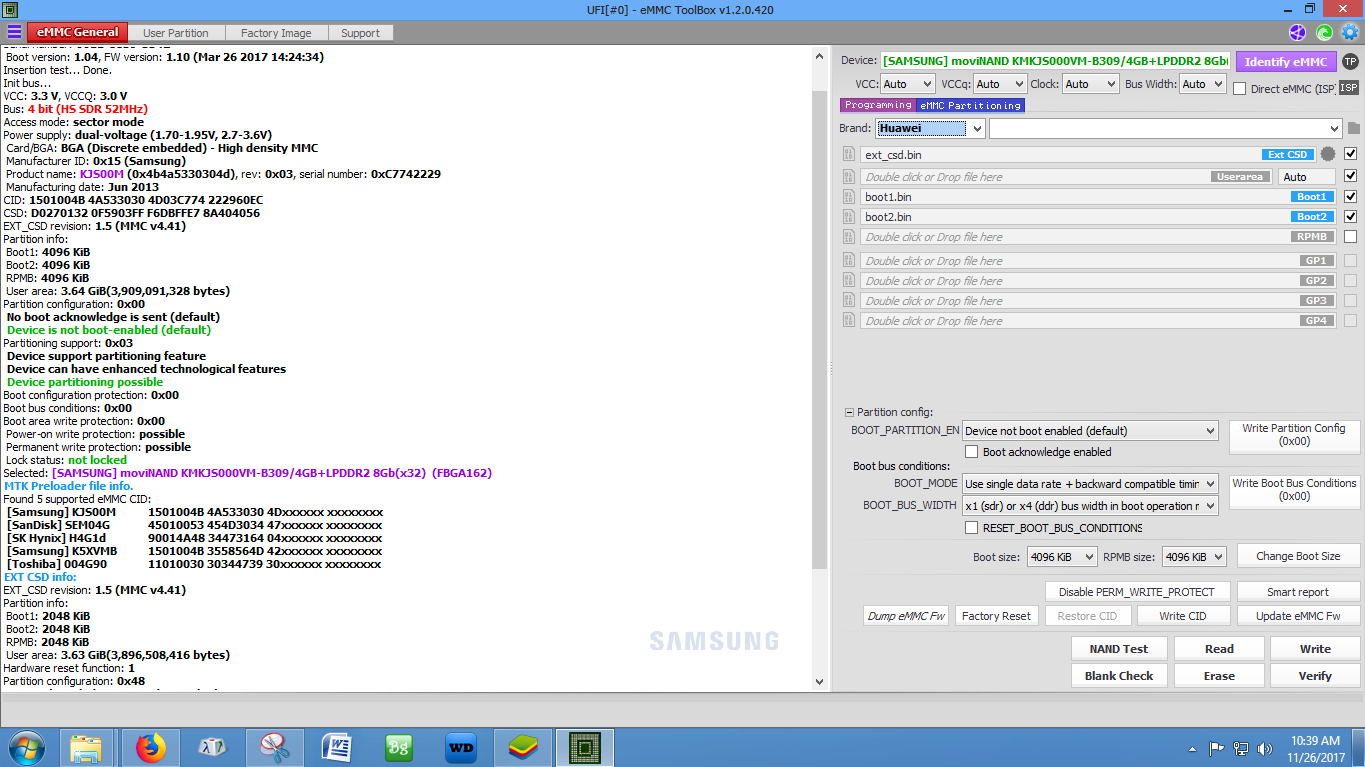The image size is (1365, 767).
Task: Open settings via the blue gear icon
Action: pyautogui.click(x=1350, y=33)
